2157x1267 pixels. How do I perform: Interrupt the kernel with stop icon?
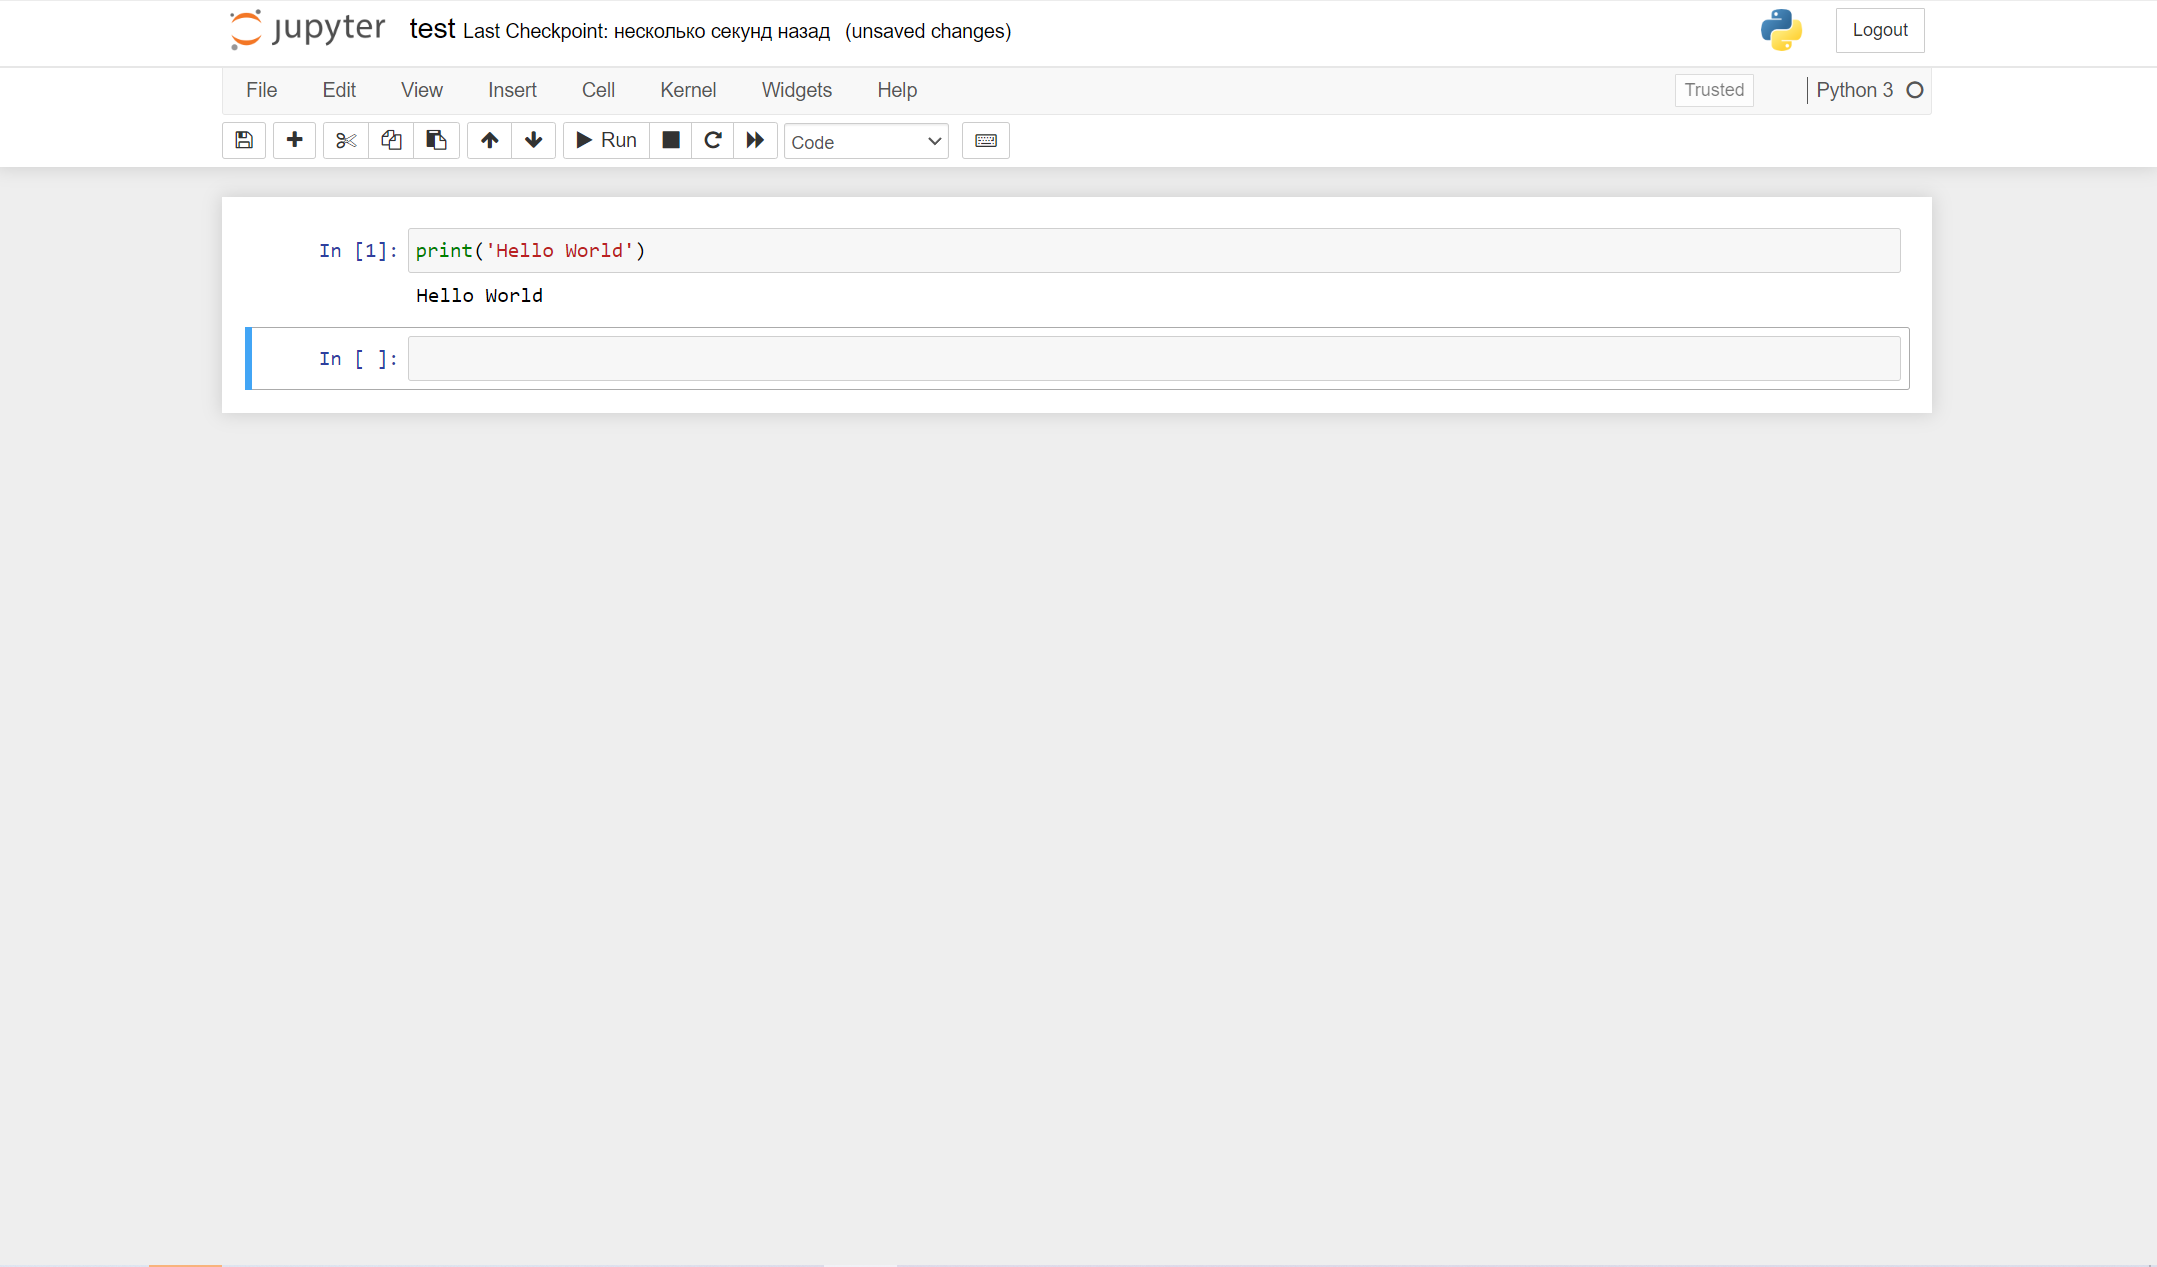671,140
